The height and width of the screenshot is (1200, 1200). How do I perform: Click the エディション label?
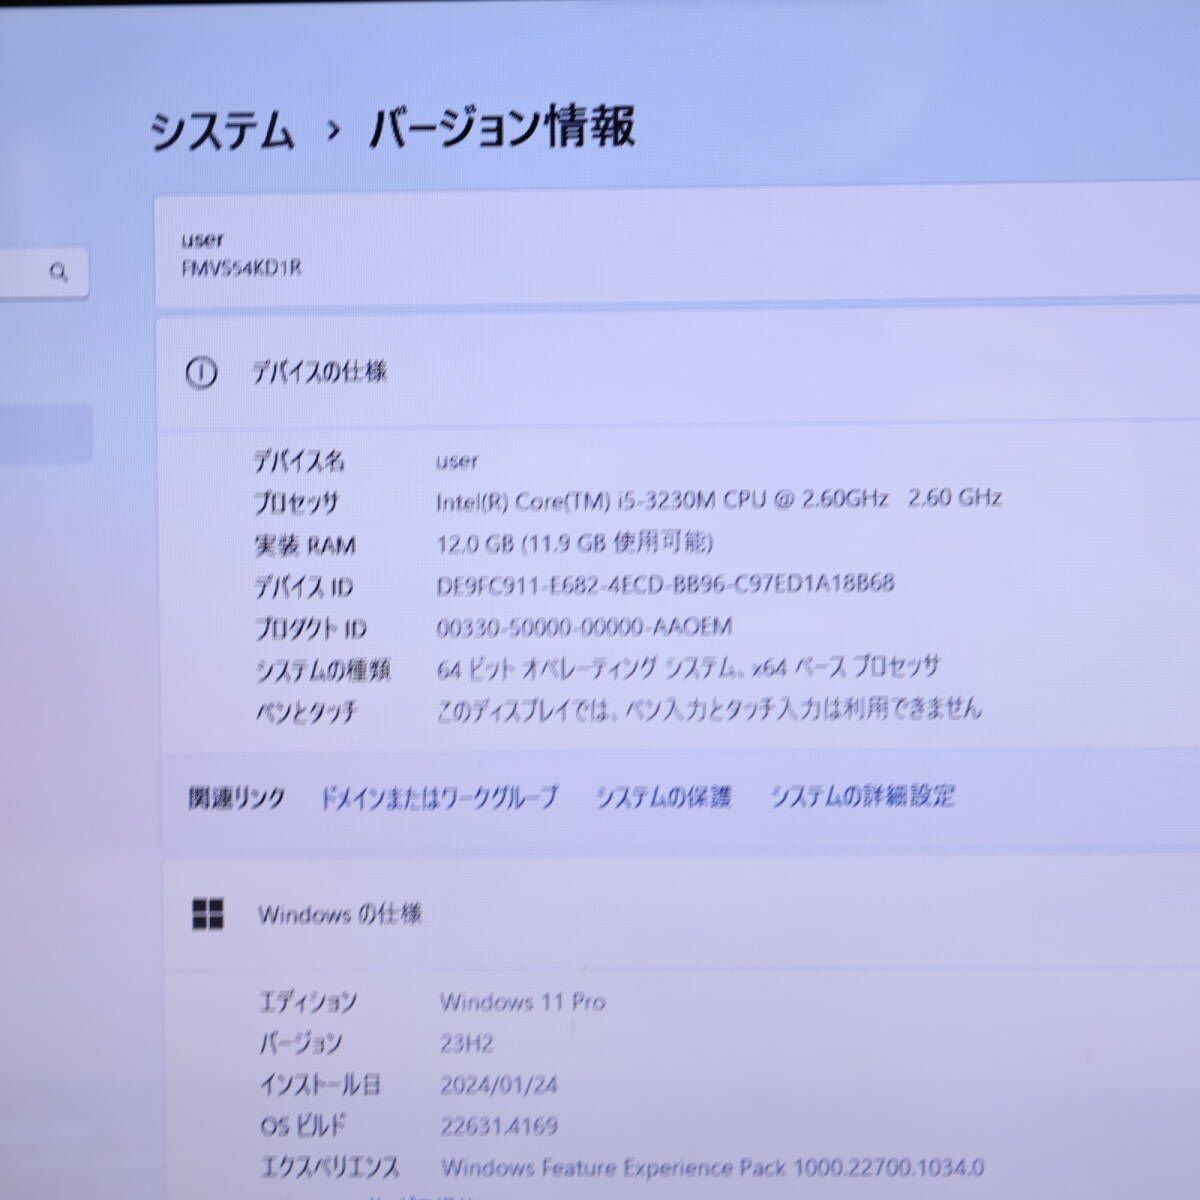coord(307,1002)
